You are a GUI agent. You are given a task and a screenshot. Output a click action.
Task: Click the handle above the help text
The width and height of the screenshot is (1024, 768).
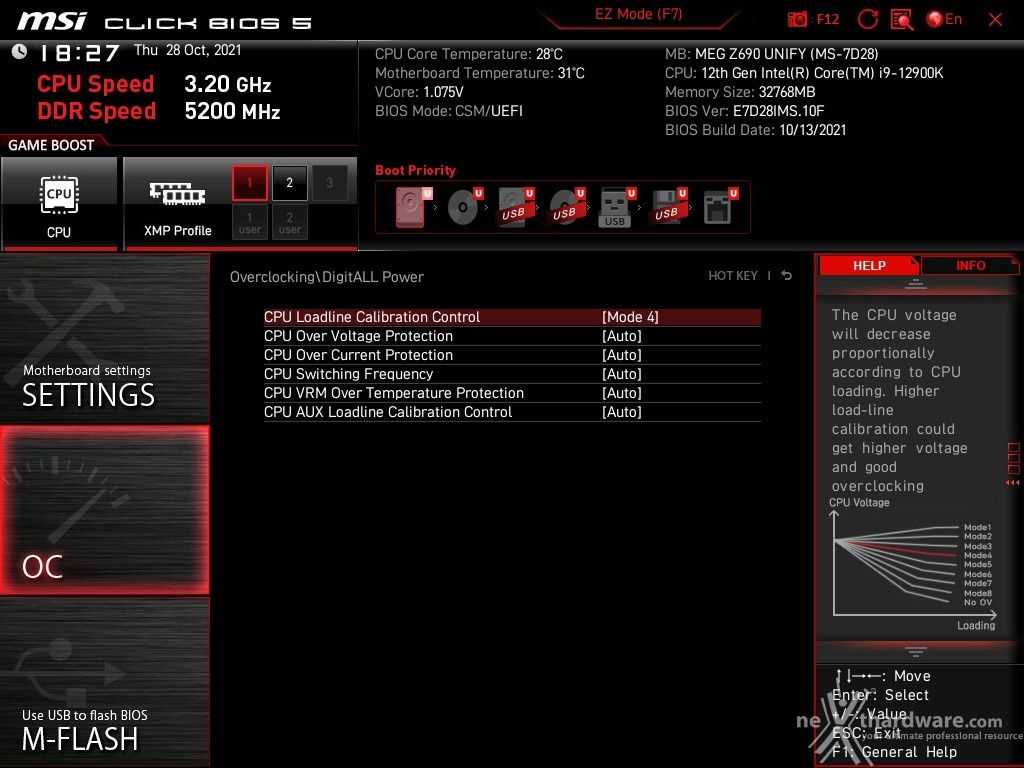[x=916, y=284]
